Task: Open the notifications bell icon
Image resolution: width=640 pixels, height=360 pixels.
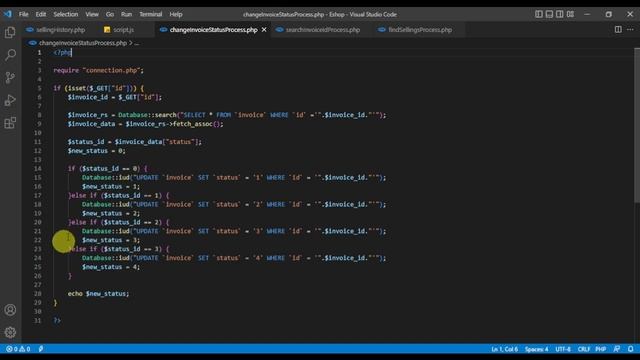Action: coord(631,349)
